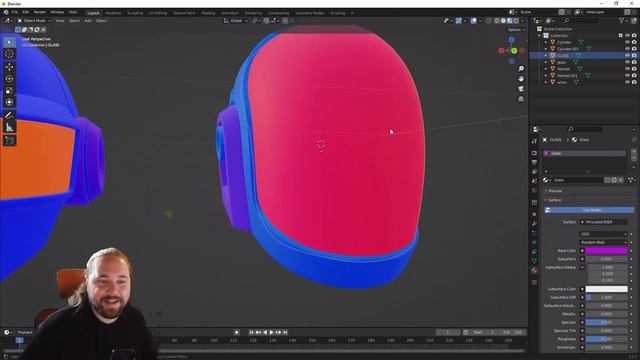This screenshot has height=360, width=640.
Task: Hide the GLASS object eye toggle
Action: (627, 55)
